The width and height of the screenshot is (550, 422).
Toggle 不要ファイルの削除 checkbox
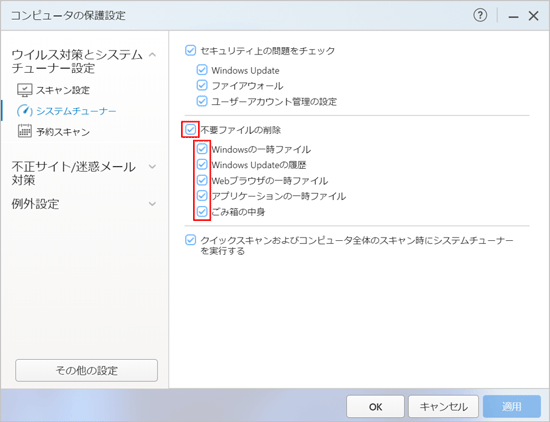click(190, 130)
